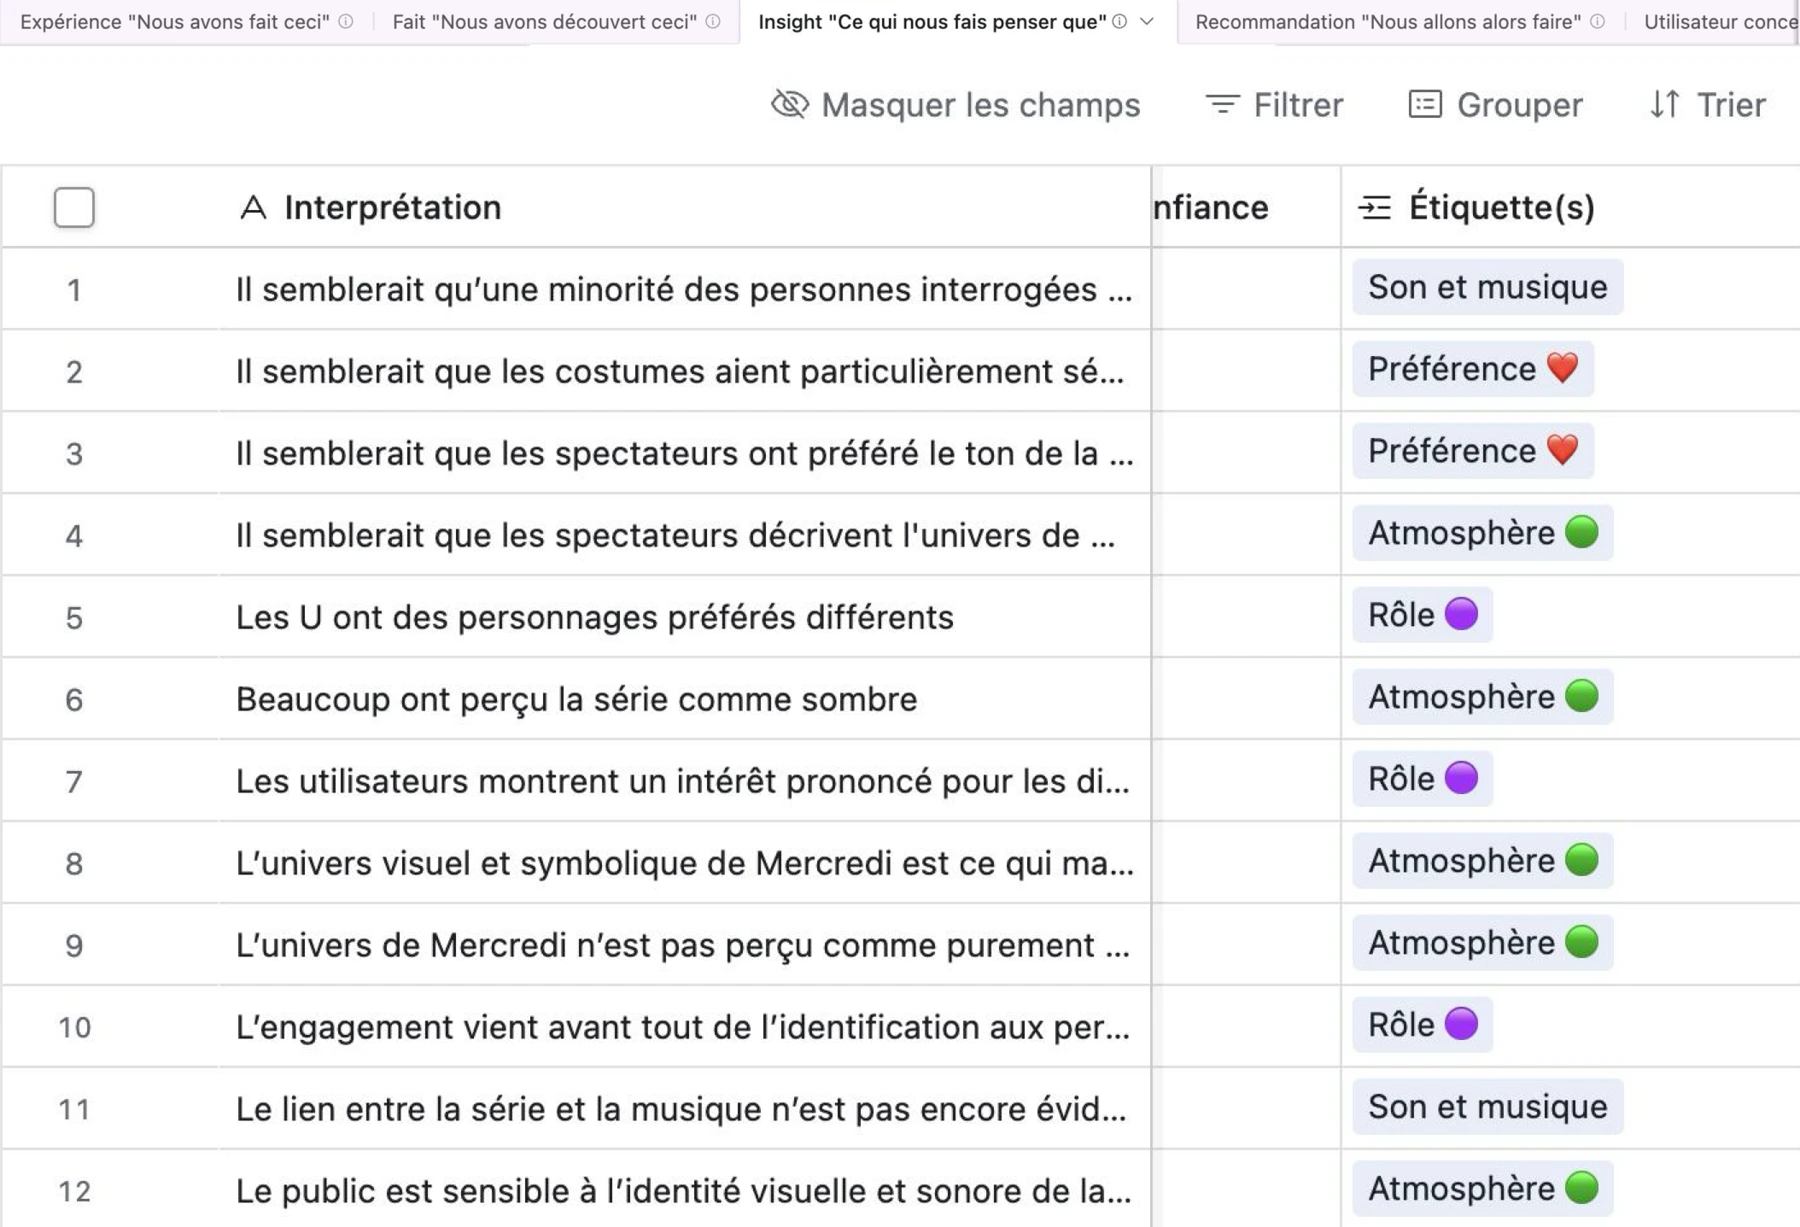This screenshot has height=1227, width=1800.
Task: Click the Trier button label
Action: tap(1732, 104)
